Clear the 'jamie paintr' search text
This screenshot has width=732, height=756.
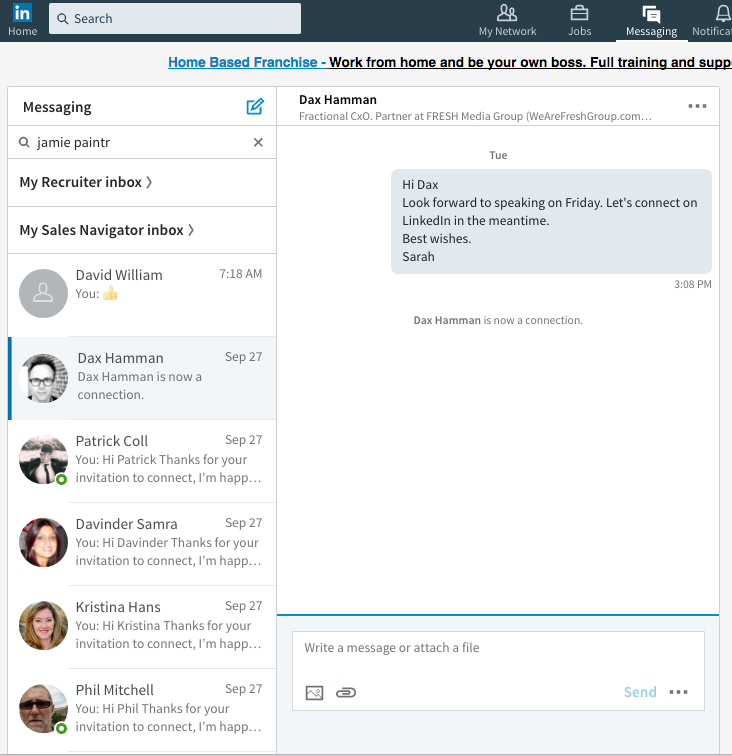258,143
